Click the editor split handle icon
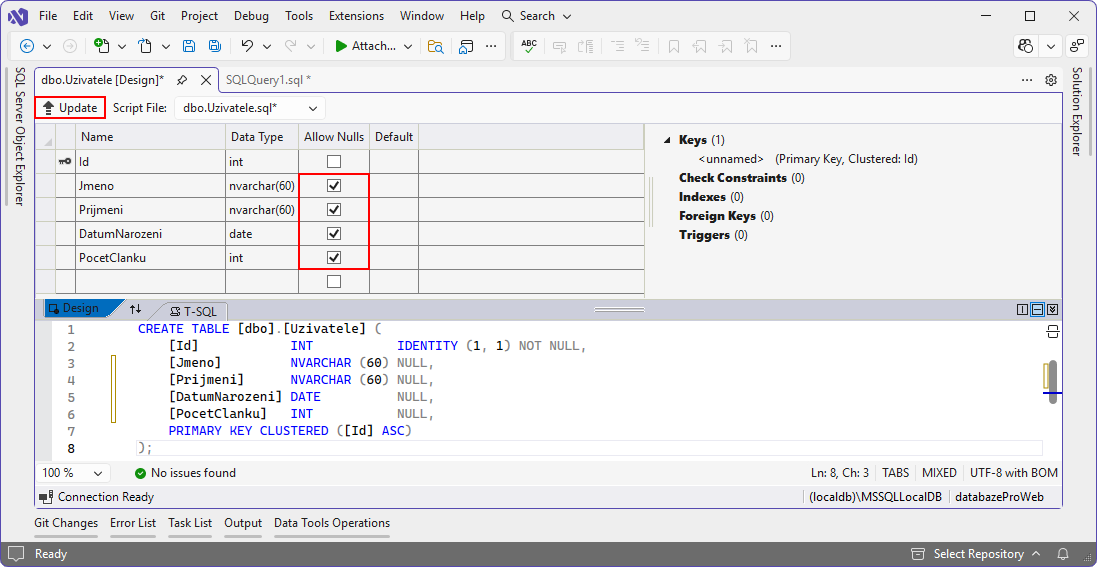The height and width of the screenshot is (567, 1097). tap(1053, 332)
